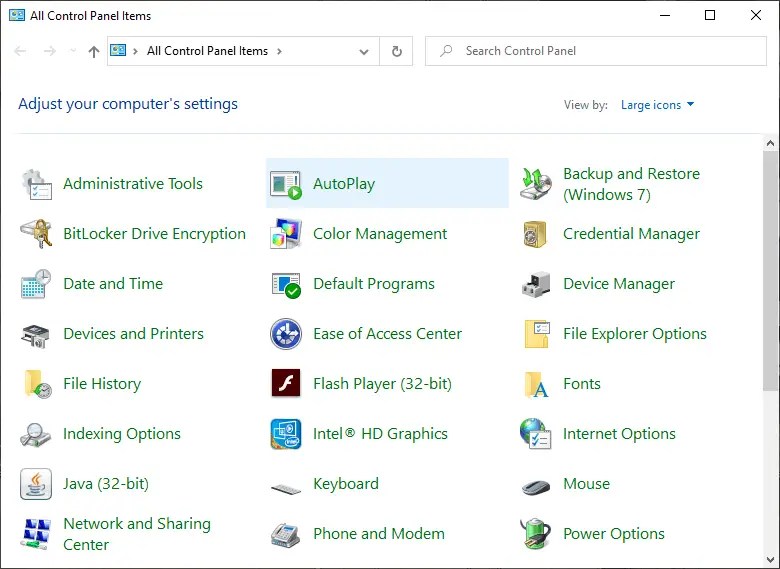The image size is (780, 569).
Task: Click the File History link text
Action: (x=102, y=383)
